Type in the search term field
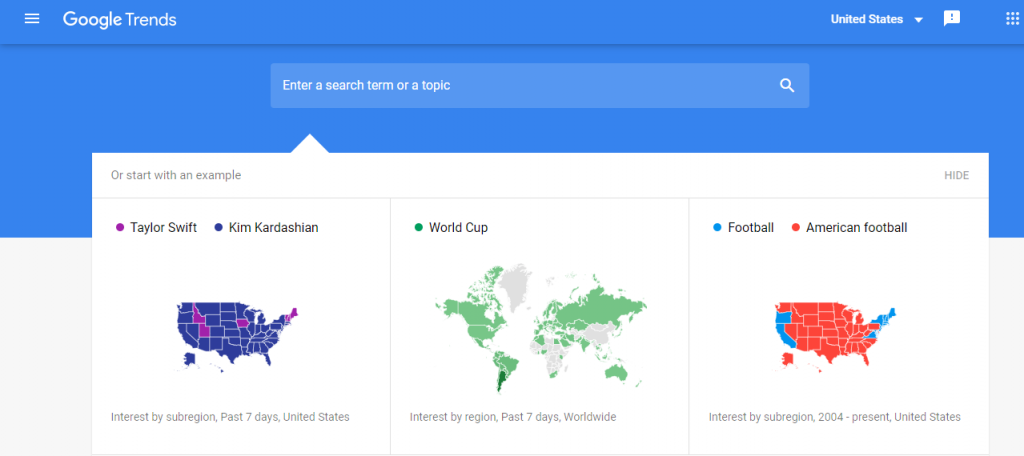The image size is (1024, 456). pyautogui.click(x=520, y=85)
